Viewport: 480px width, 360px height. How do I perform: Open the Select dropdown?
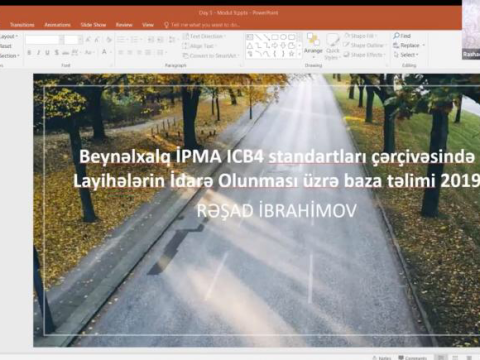coord(406,54)
